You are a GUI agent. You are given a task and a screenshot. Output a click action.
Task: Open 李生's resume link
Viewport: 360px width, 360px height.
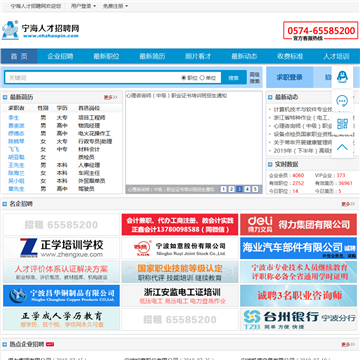[x=14, y=118]
